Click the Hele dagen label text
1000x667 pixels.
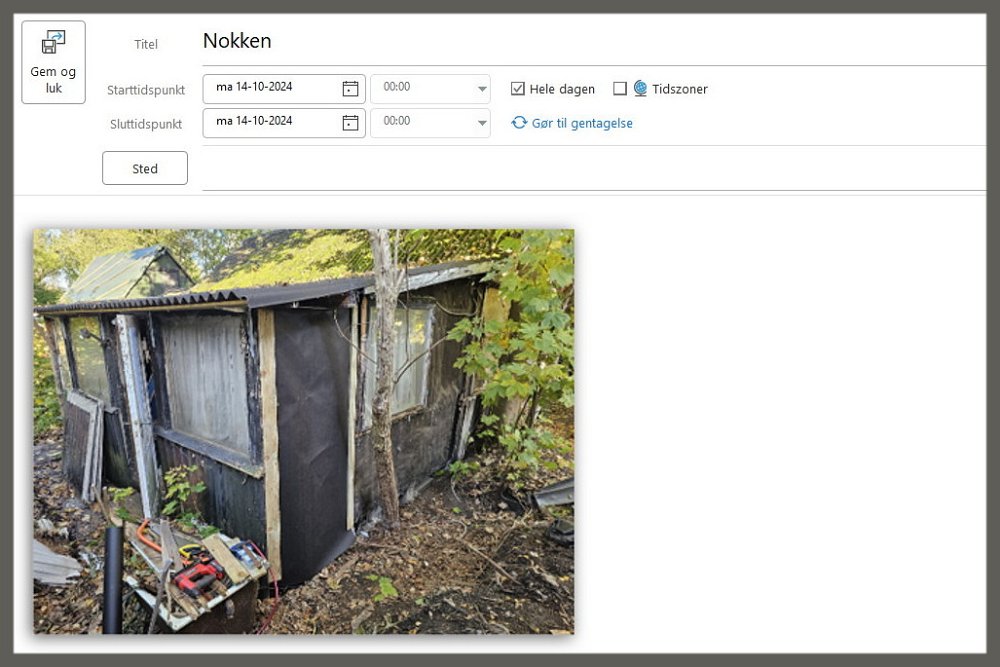point(562,89)
